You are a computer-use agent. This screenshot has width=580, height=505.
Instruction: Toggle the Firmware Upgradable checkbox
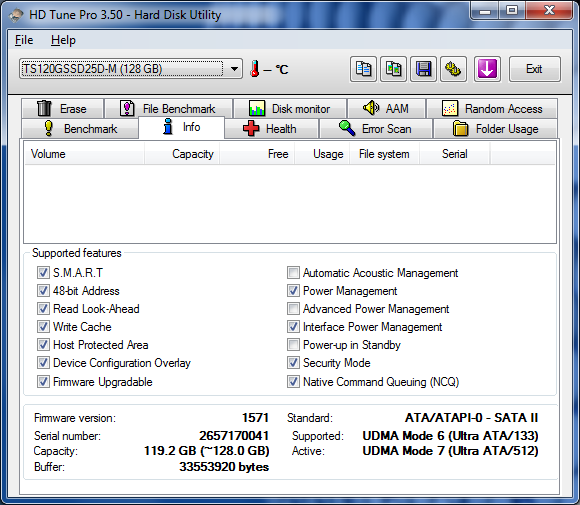coord(43,381)
